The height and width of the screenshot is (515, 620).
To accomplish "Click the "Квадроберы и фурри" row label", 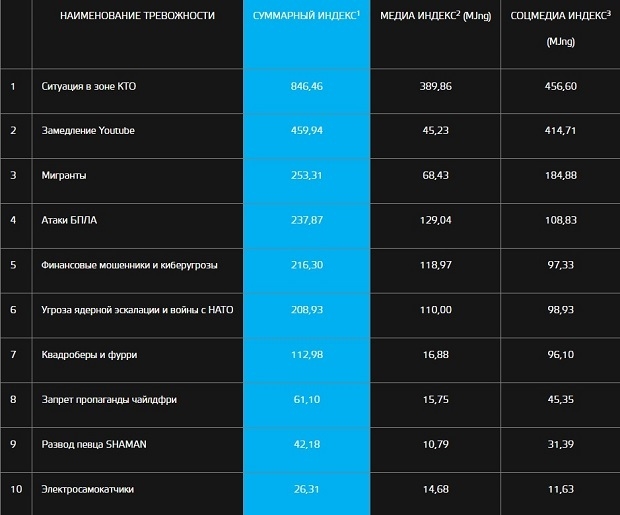I will coord(91,355).
